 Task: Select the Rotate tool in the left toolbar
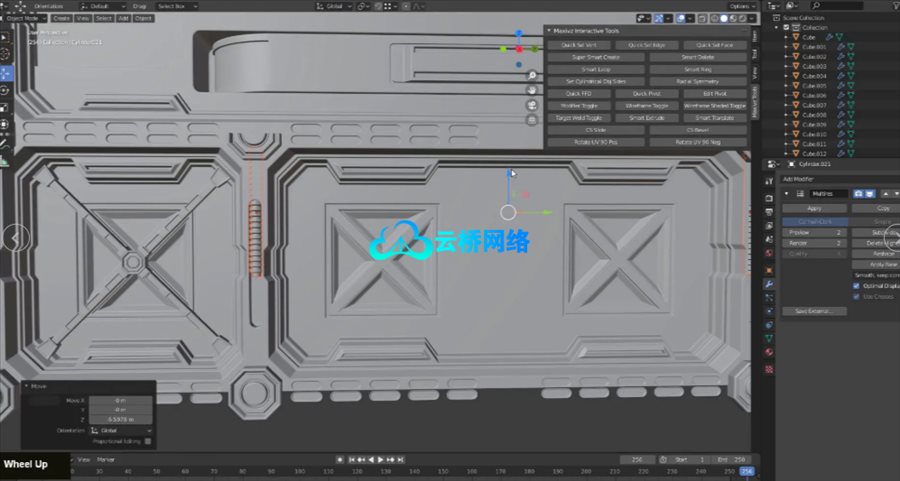click(x=5, y=90)
